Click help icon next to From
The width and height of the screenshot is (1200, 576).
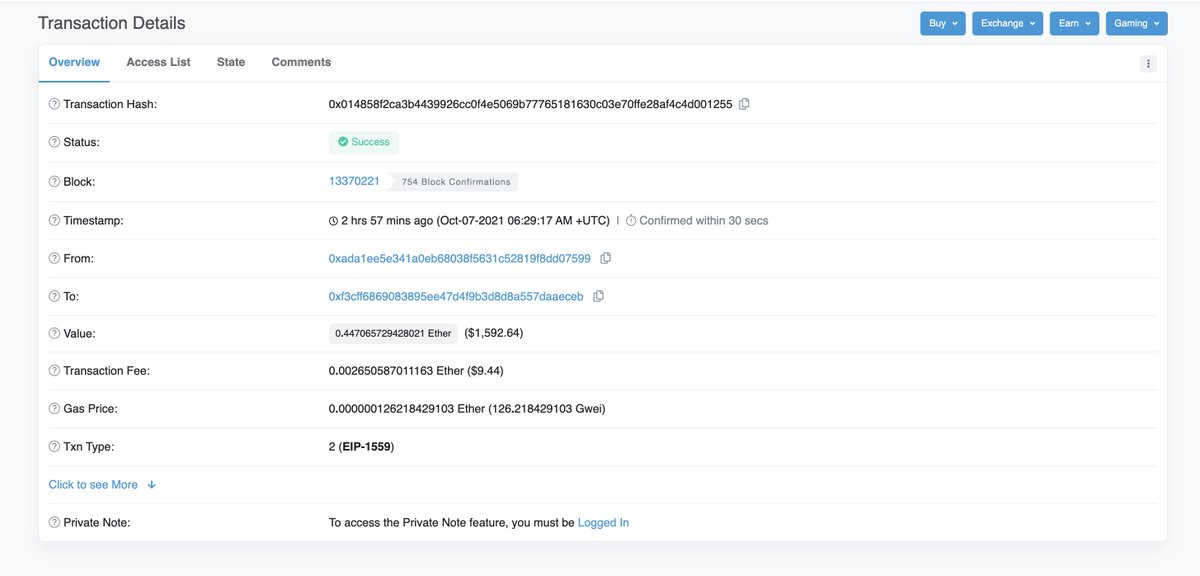tap(54, 258)
